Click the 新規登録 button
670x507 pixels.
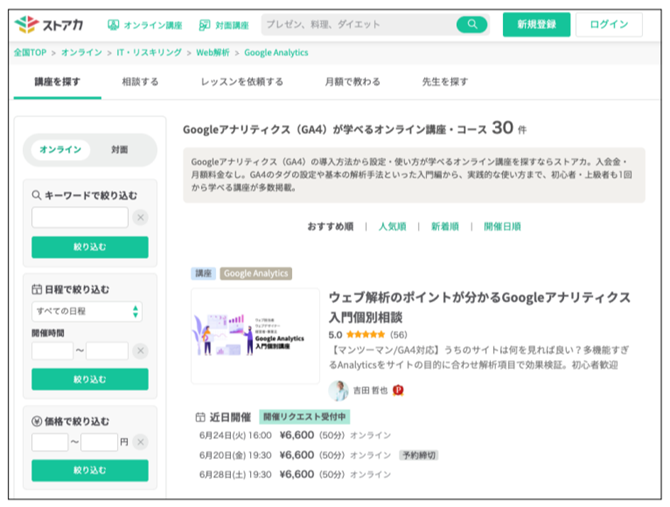[536, 24]
